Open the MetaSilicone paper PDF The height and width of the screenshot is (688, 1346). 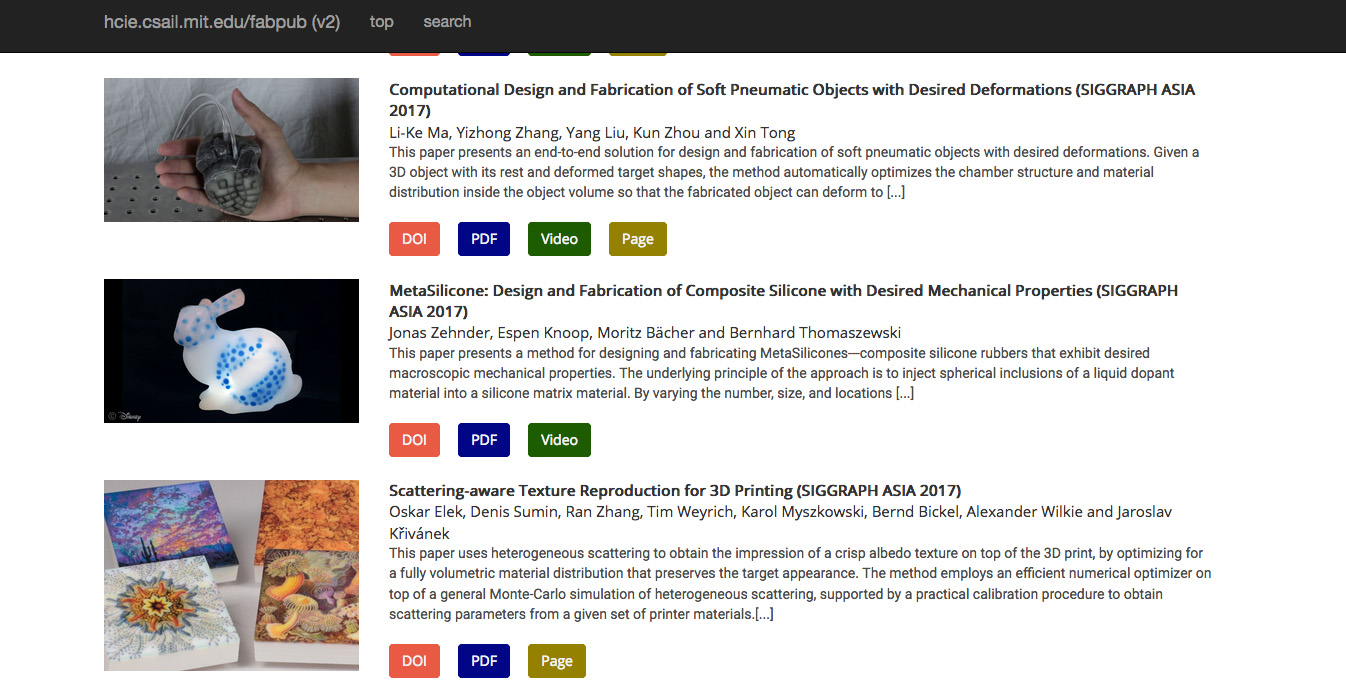[484, 440]
